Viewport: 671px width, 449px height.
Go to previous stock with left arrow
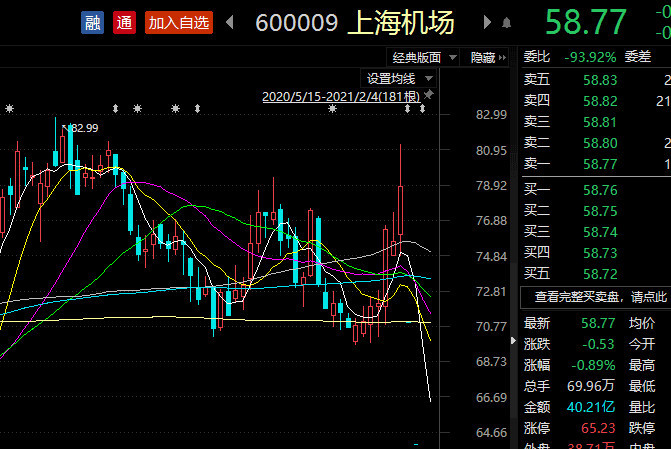tap(230, 22)
